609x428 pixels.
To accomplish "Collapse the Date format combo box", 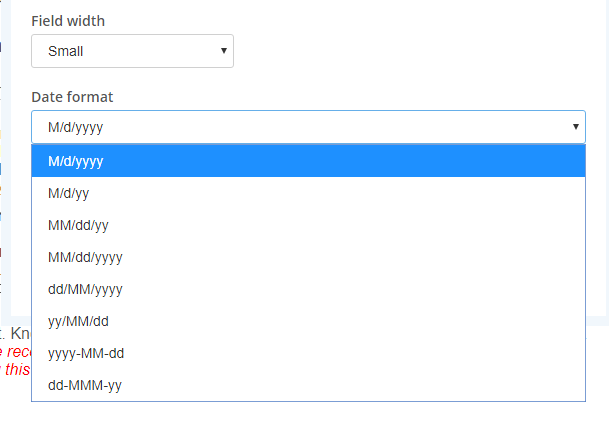I will point(300,127).
